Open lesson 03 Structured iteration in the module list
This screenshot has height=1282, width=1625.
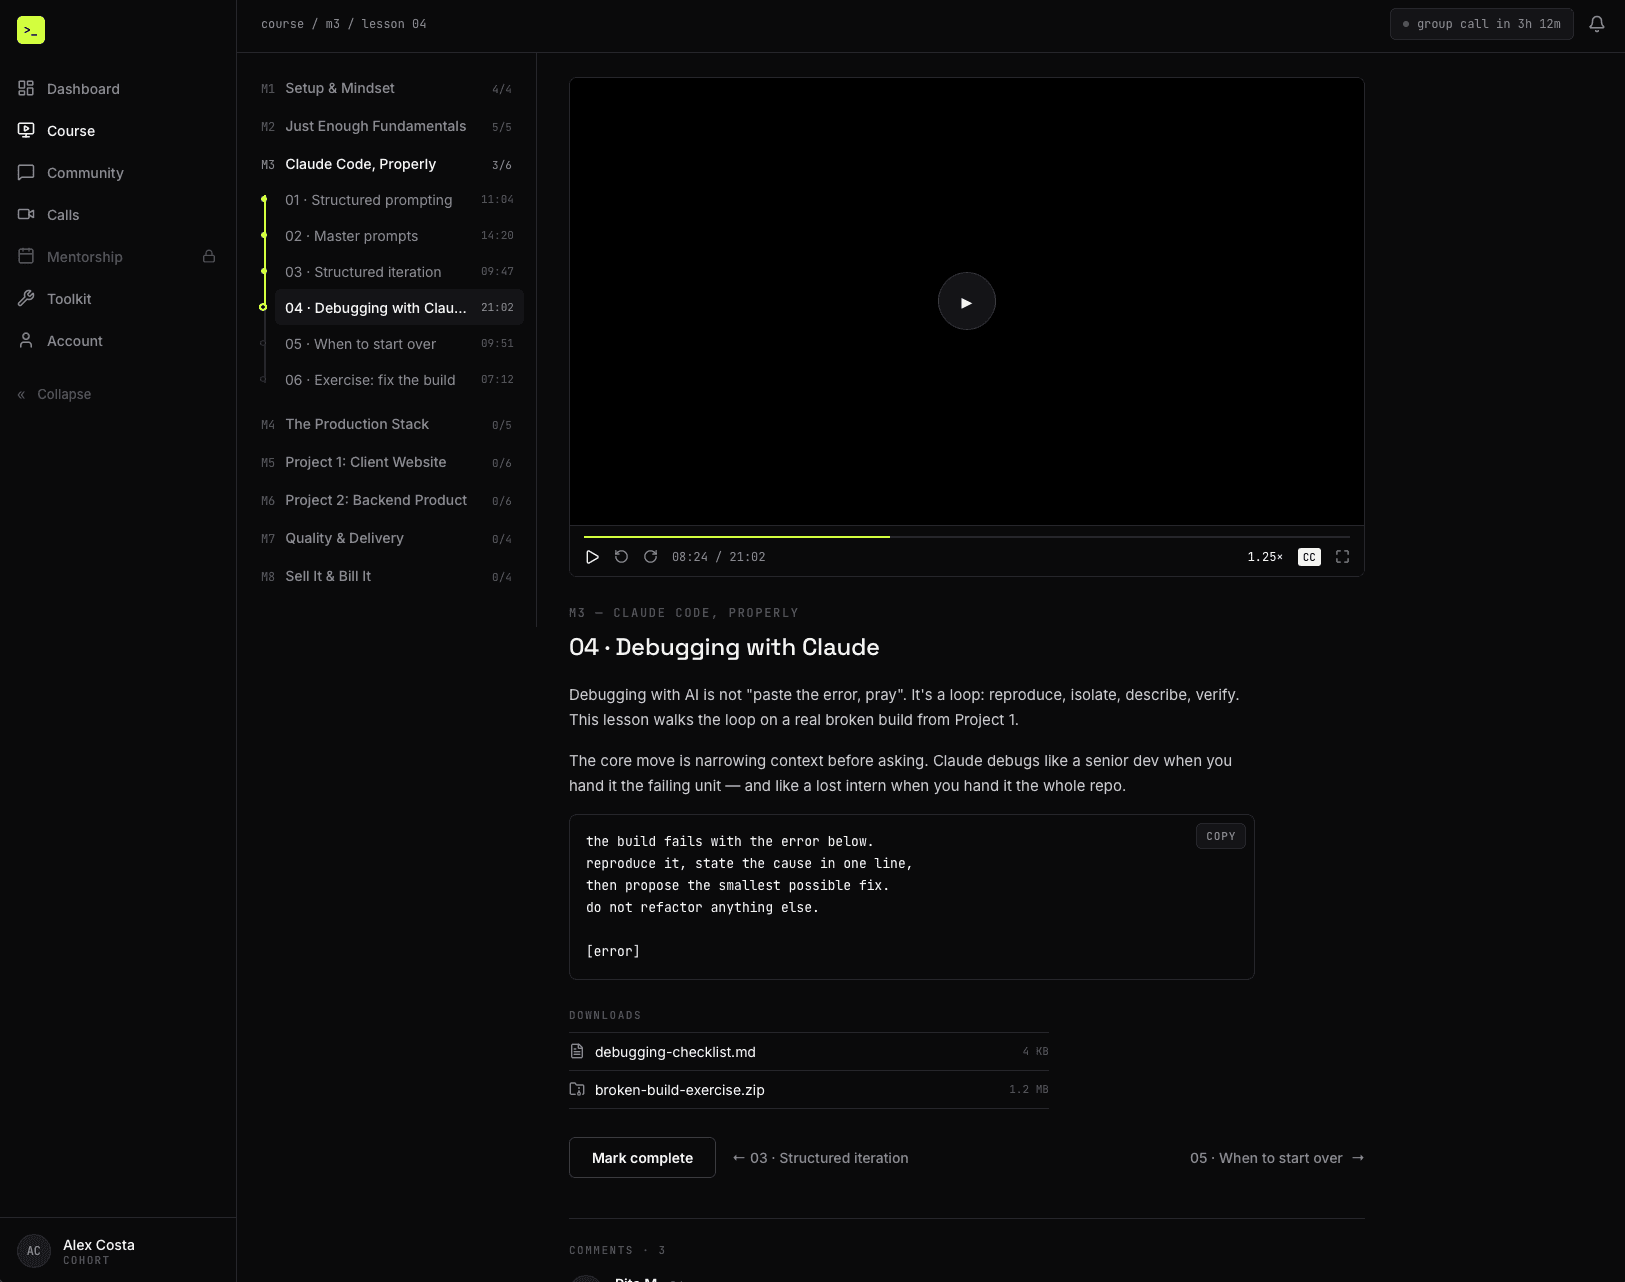399,272
